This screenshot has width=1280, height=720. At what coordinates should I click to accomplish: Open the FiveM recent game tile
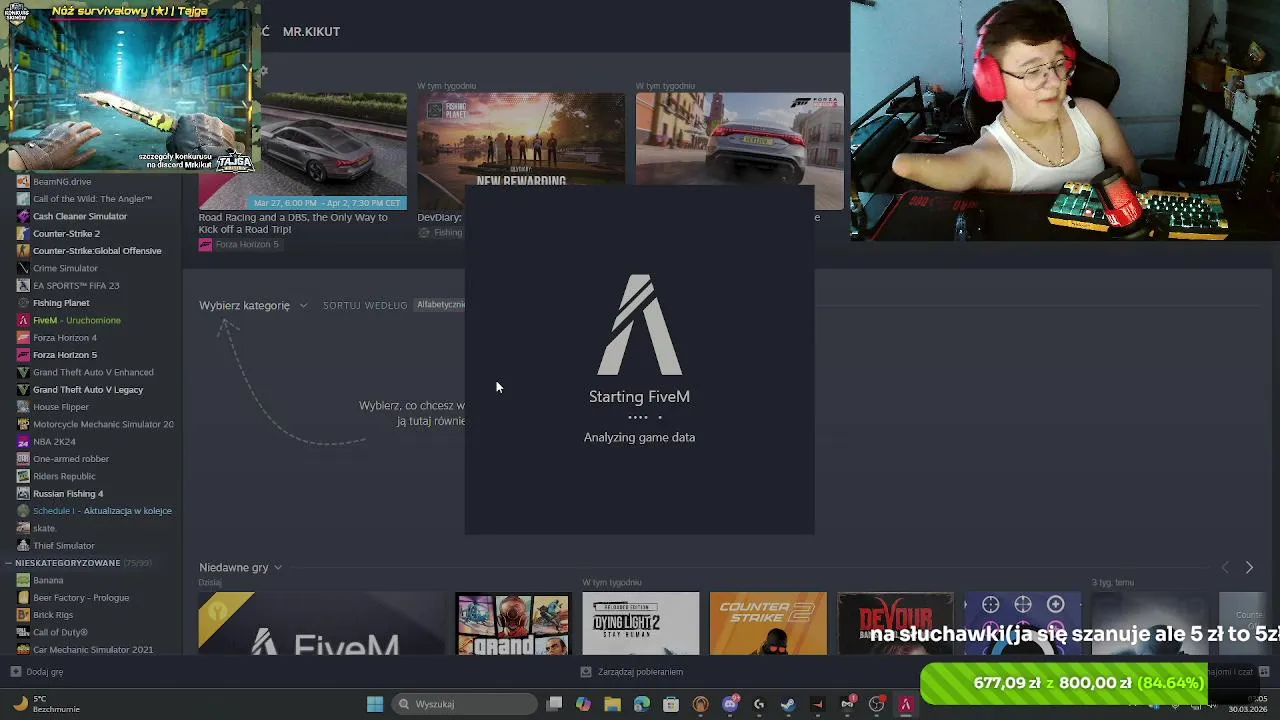(320, 624)
